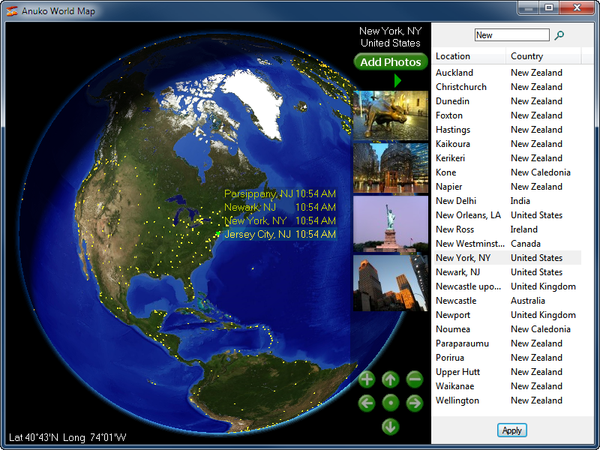Screen dimensions: 600x450
Task: Click the zoom in plus button
Action: (367, 379)
